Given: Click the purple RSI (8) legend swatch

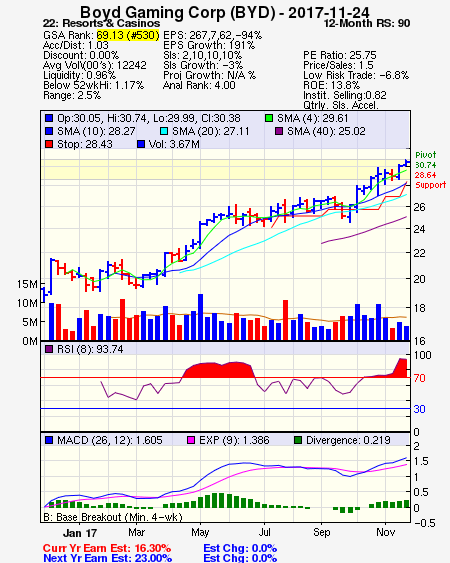Looking at the screenshot, I should [49, 349].
